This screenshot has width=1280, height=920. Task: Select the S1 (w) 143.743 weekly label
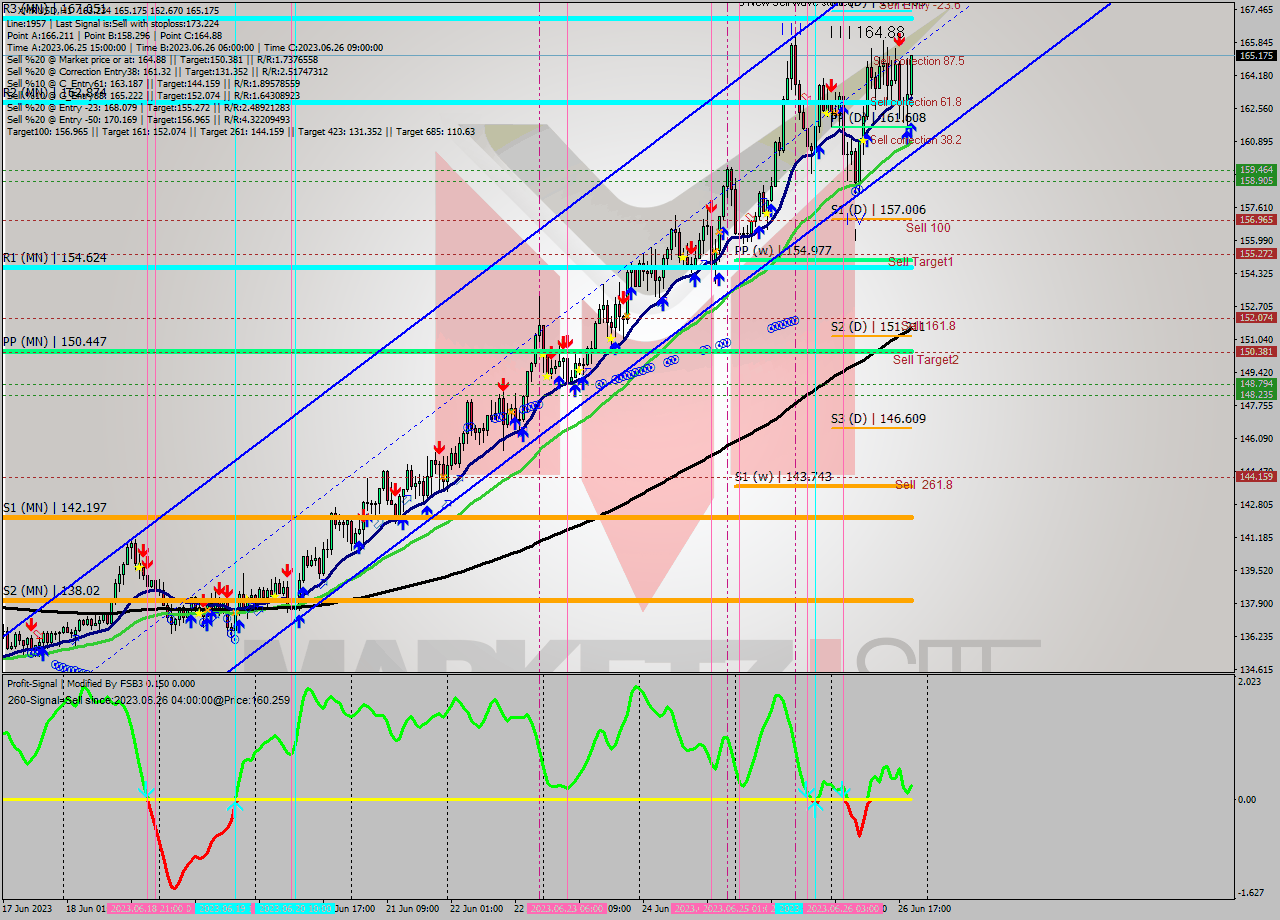pos(783,476)
